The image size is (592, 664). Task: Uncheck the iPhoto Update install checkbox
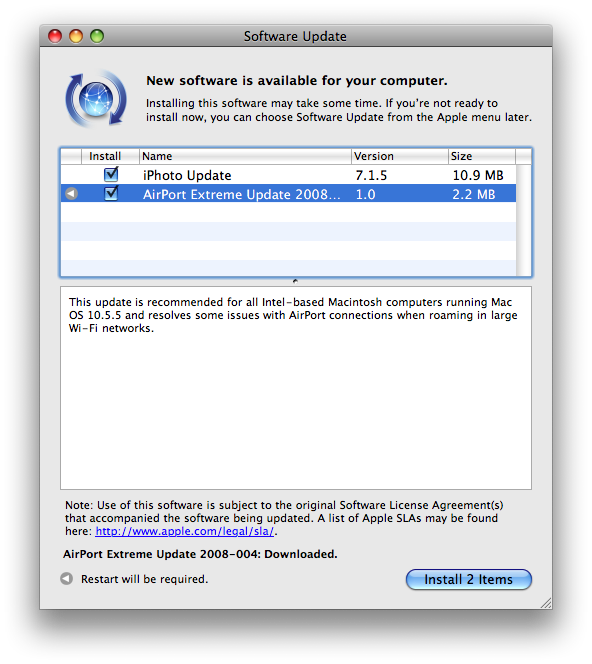tap(111, 174)
